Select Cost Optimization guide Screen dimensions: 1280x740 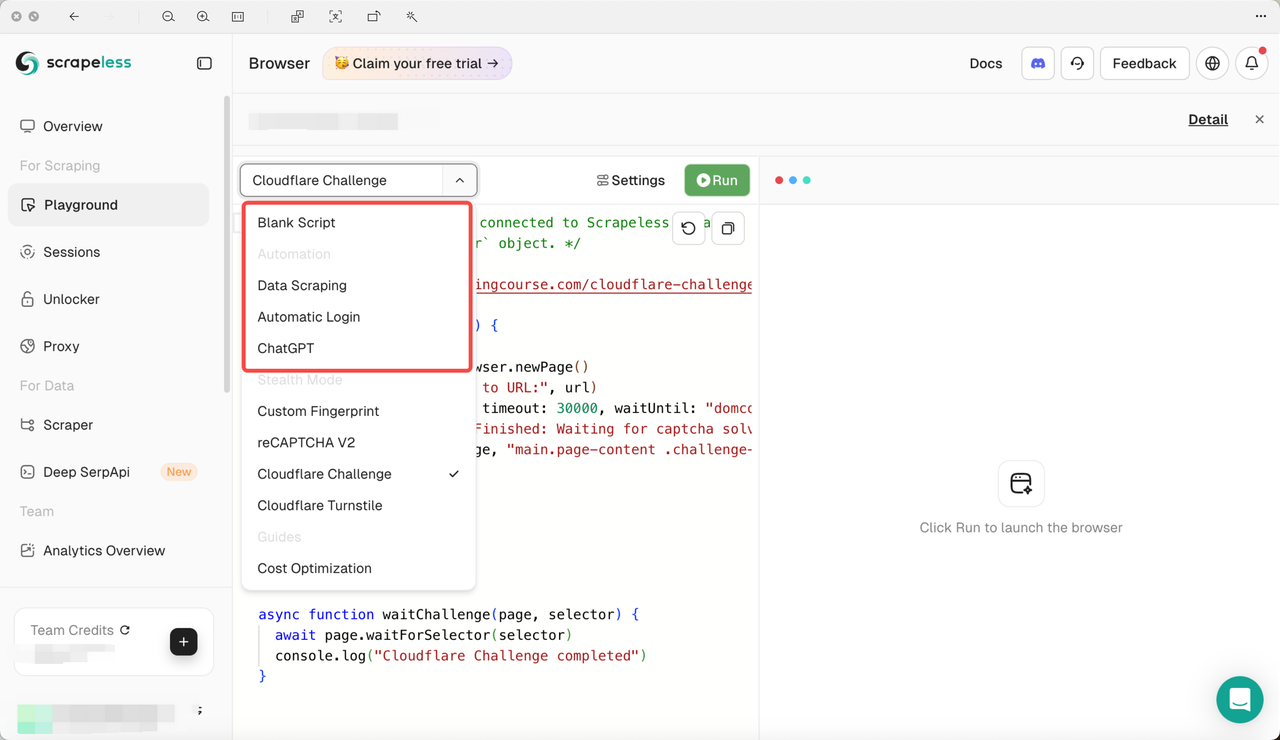(x=358, y=569)
